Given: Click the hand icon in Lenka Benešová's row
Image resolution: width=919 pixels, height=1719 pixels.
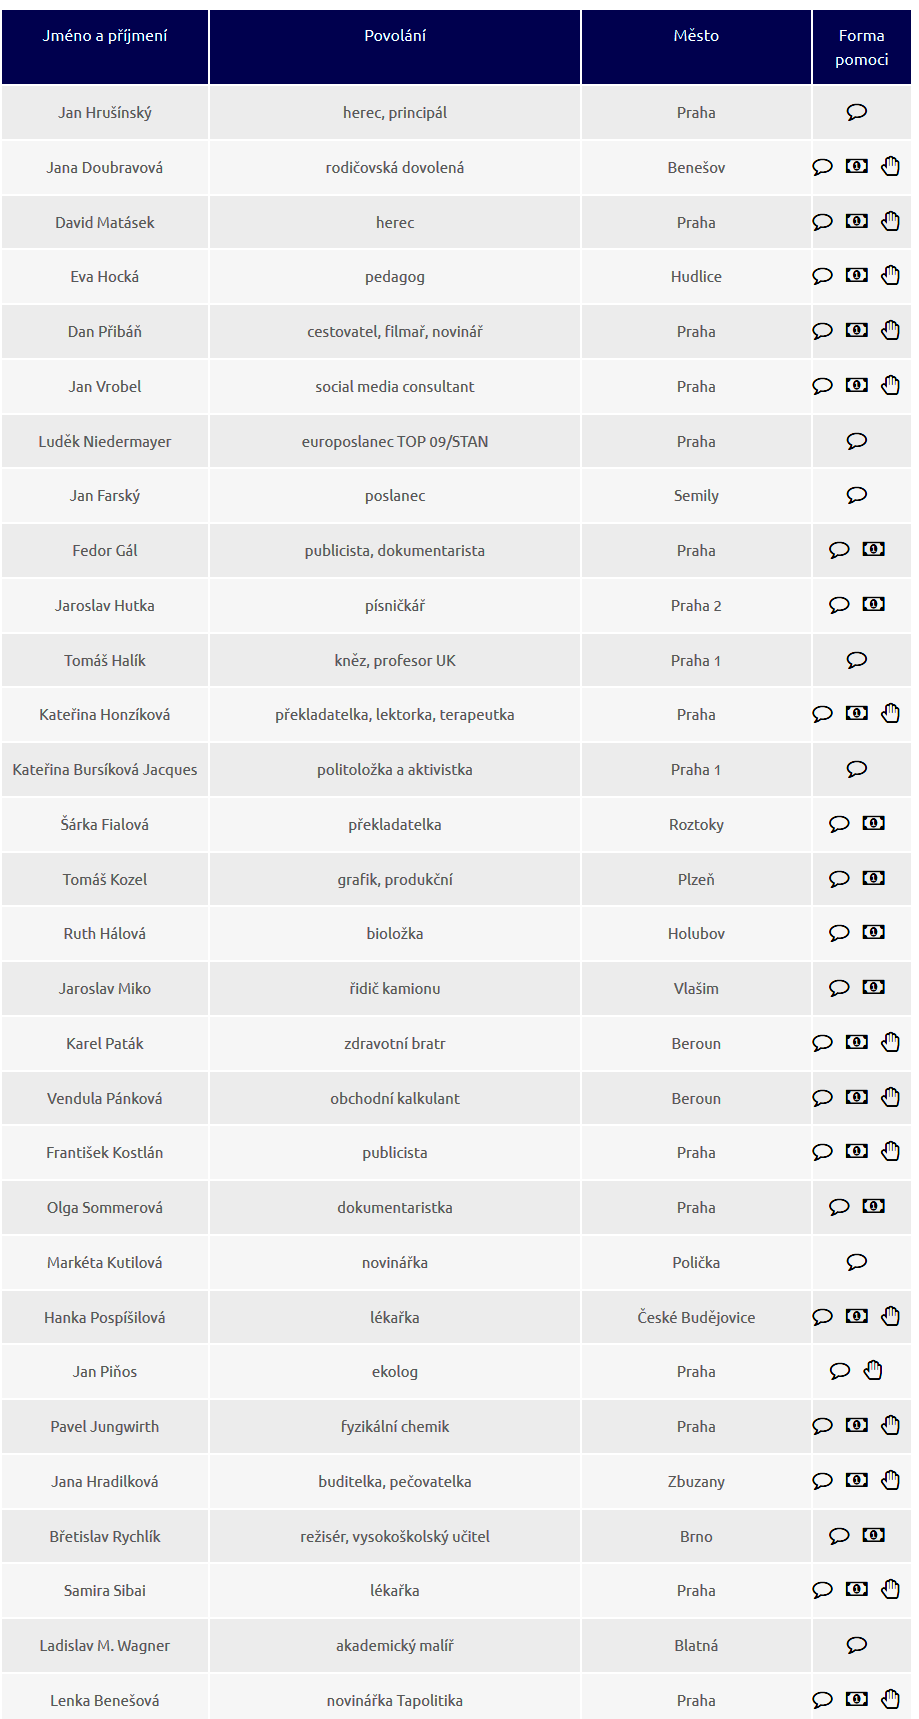Looking at the screenshot, I should (890, 1698).
